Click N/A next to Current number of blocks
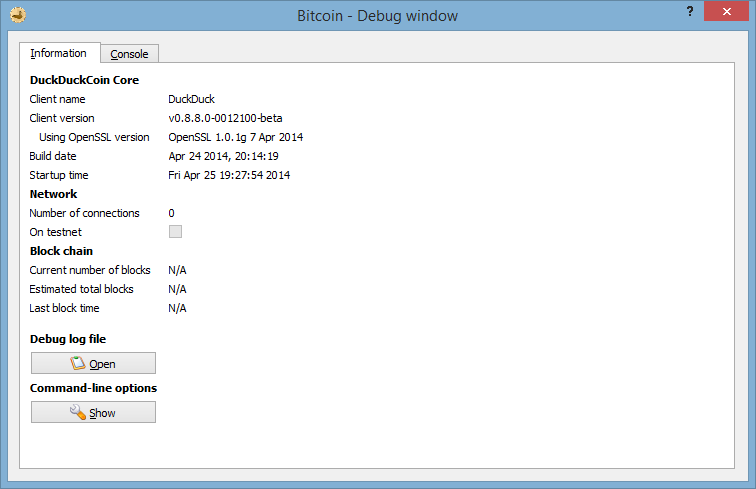Viewport: 756px width, 489px height. coord(177,270)
